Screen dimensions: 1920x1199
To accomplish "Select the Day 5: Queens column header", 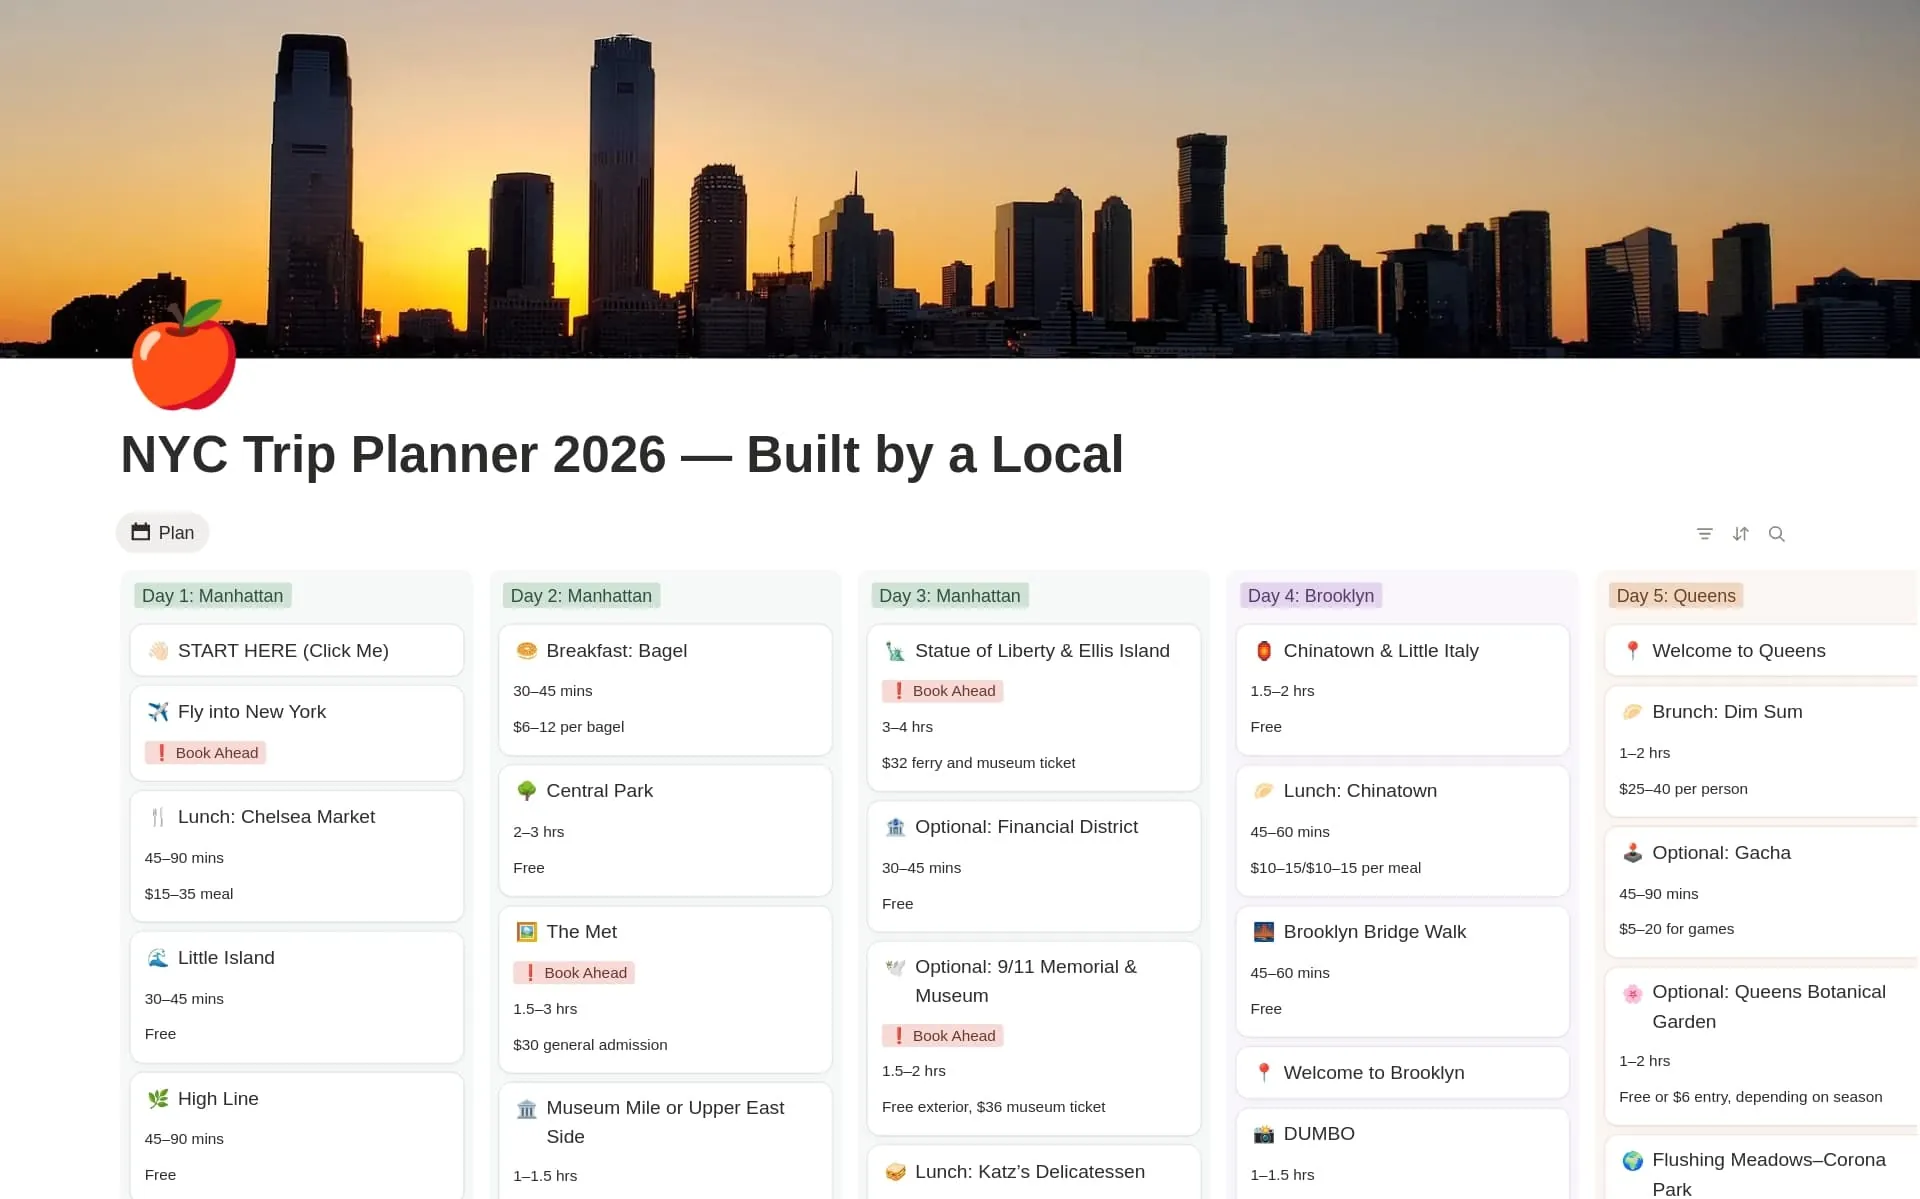I will [1676, 596].
